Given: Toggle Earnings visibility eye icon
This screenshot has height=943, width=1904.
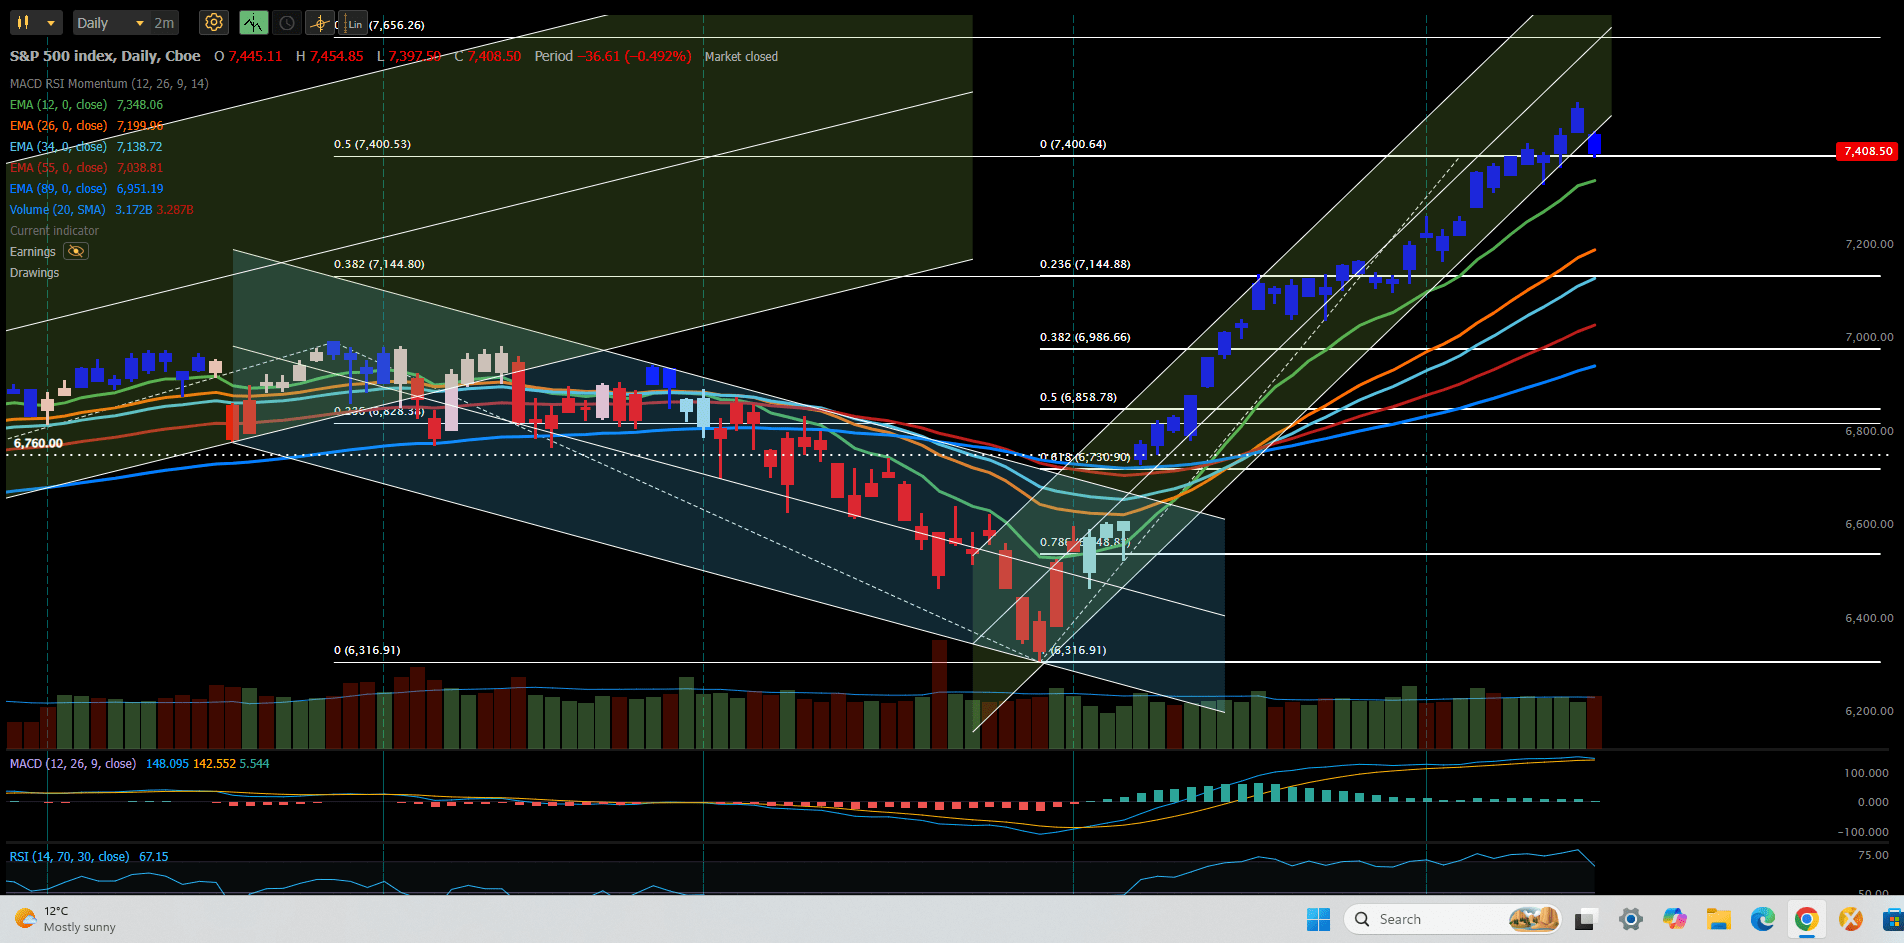Looking at the screenshot, I should tap(76, 251).
